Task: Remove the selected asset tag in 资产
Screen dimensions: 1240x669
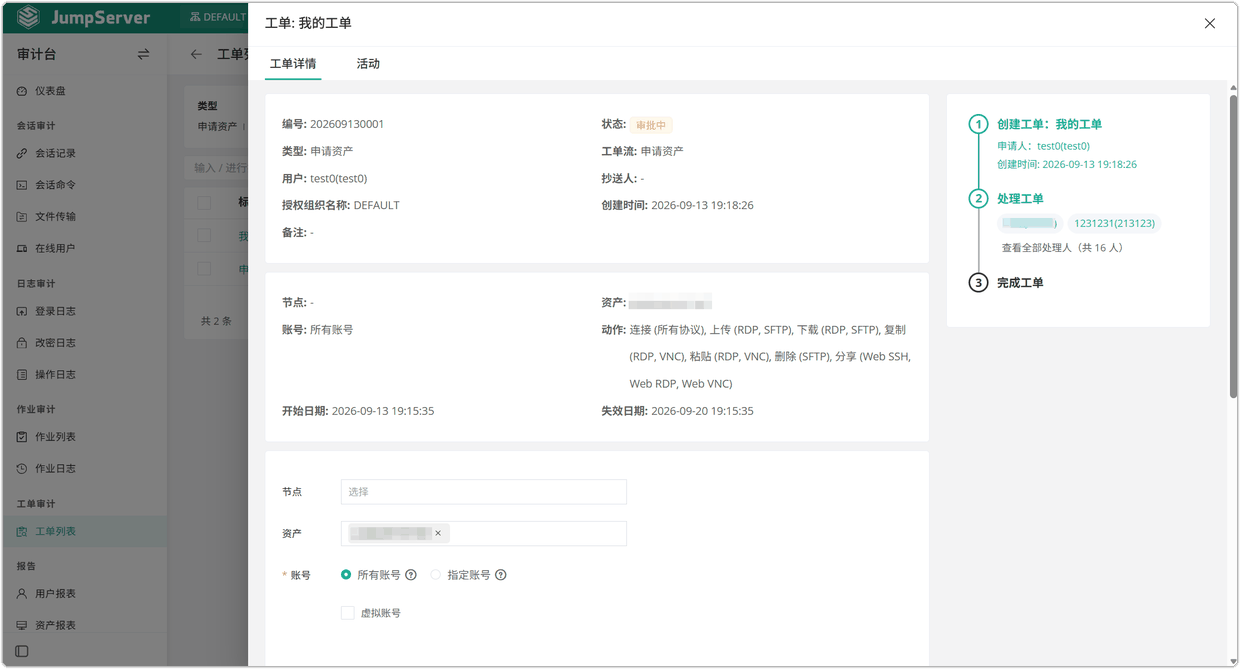Action: pos(438,533)
